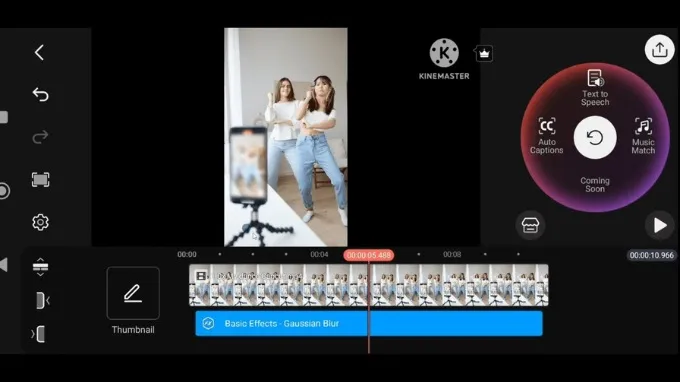The height and width of the screenshot is (382, 680).
Task: Open Thumbnail editor pencil box
Action: (x=133, y=293)
